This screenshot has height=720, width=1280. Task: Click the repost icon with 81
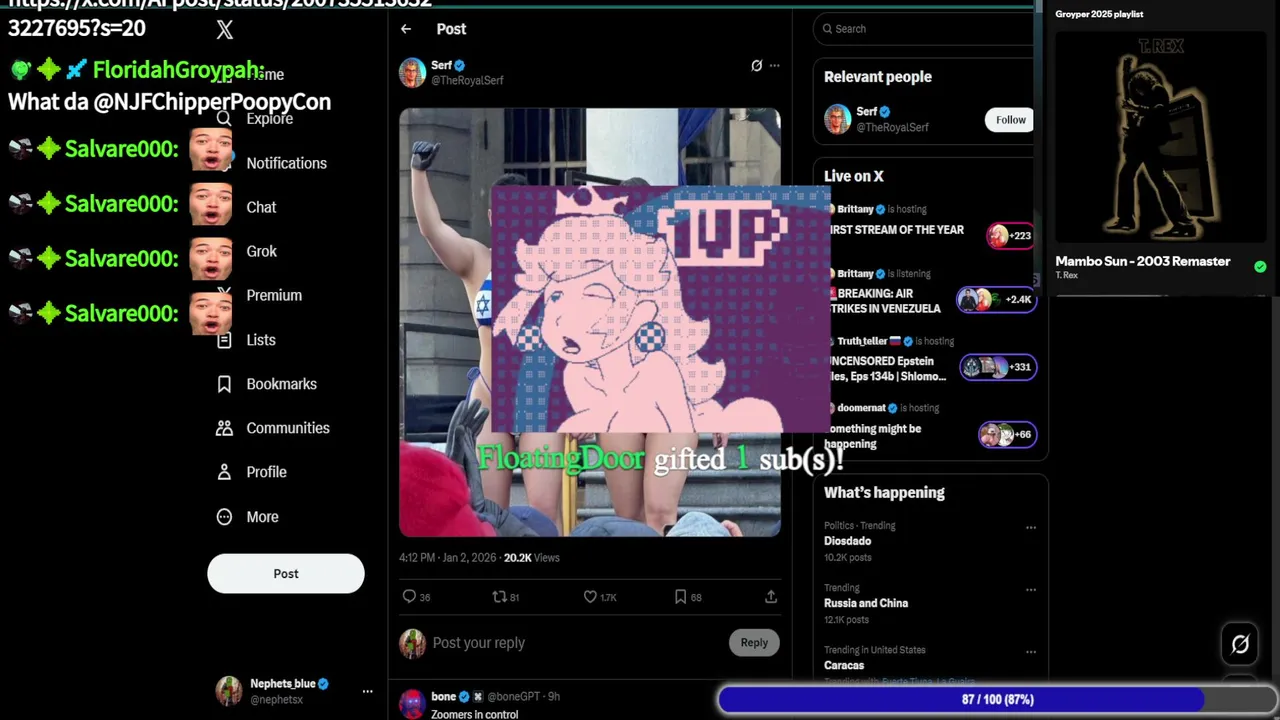tap(499, 597)
